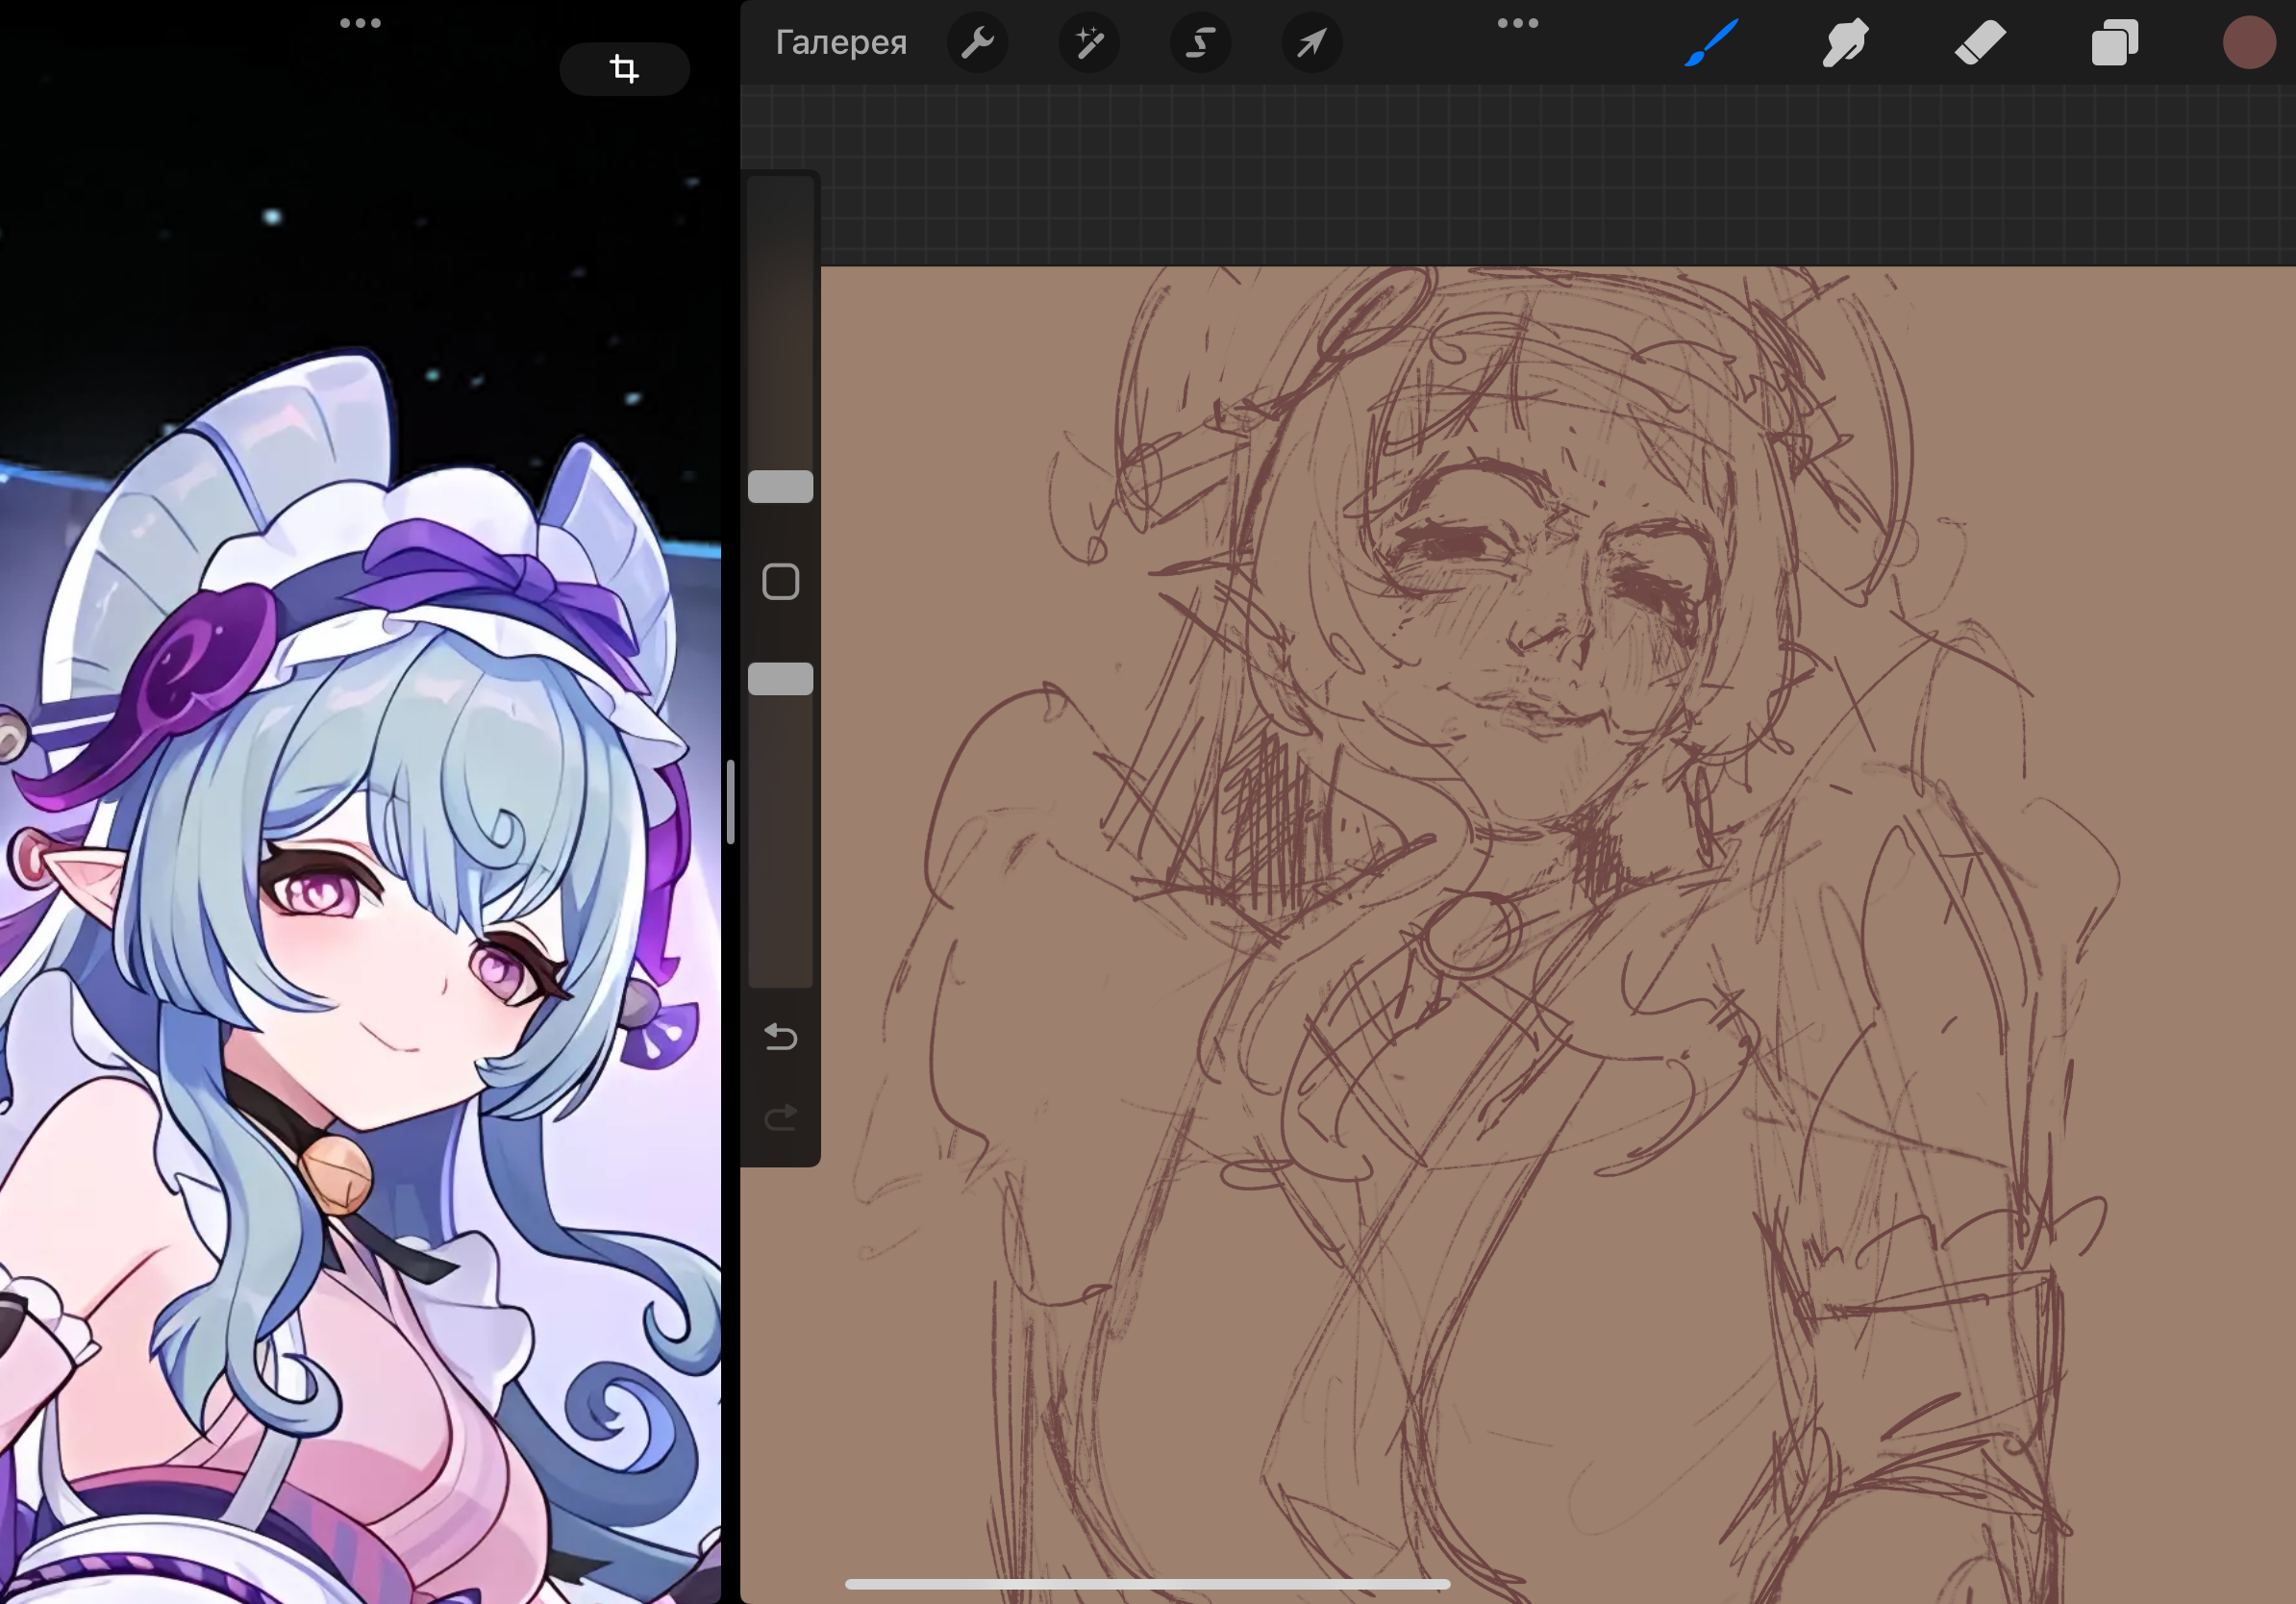Activate the Transform arrow tool

[x=1311, y=43]
